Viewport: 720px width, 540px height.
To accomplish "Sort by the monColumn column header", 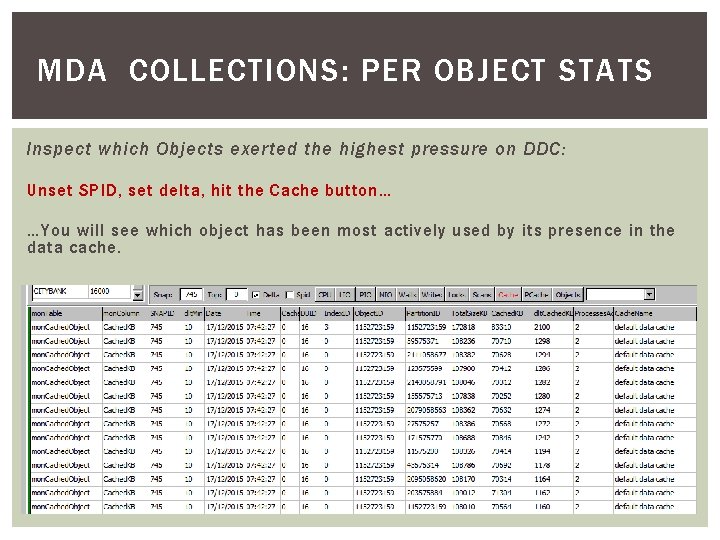I will [125, 314].
